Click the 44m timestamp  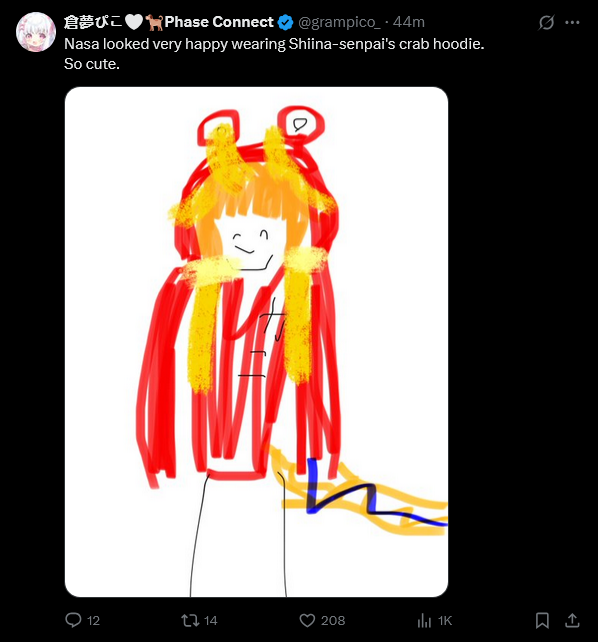(x=408, y=22)
